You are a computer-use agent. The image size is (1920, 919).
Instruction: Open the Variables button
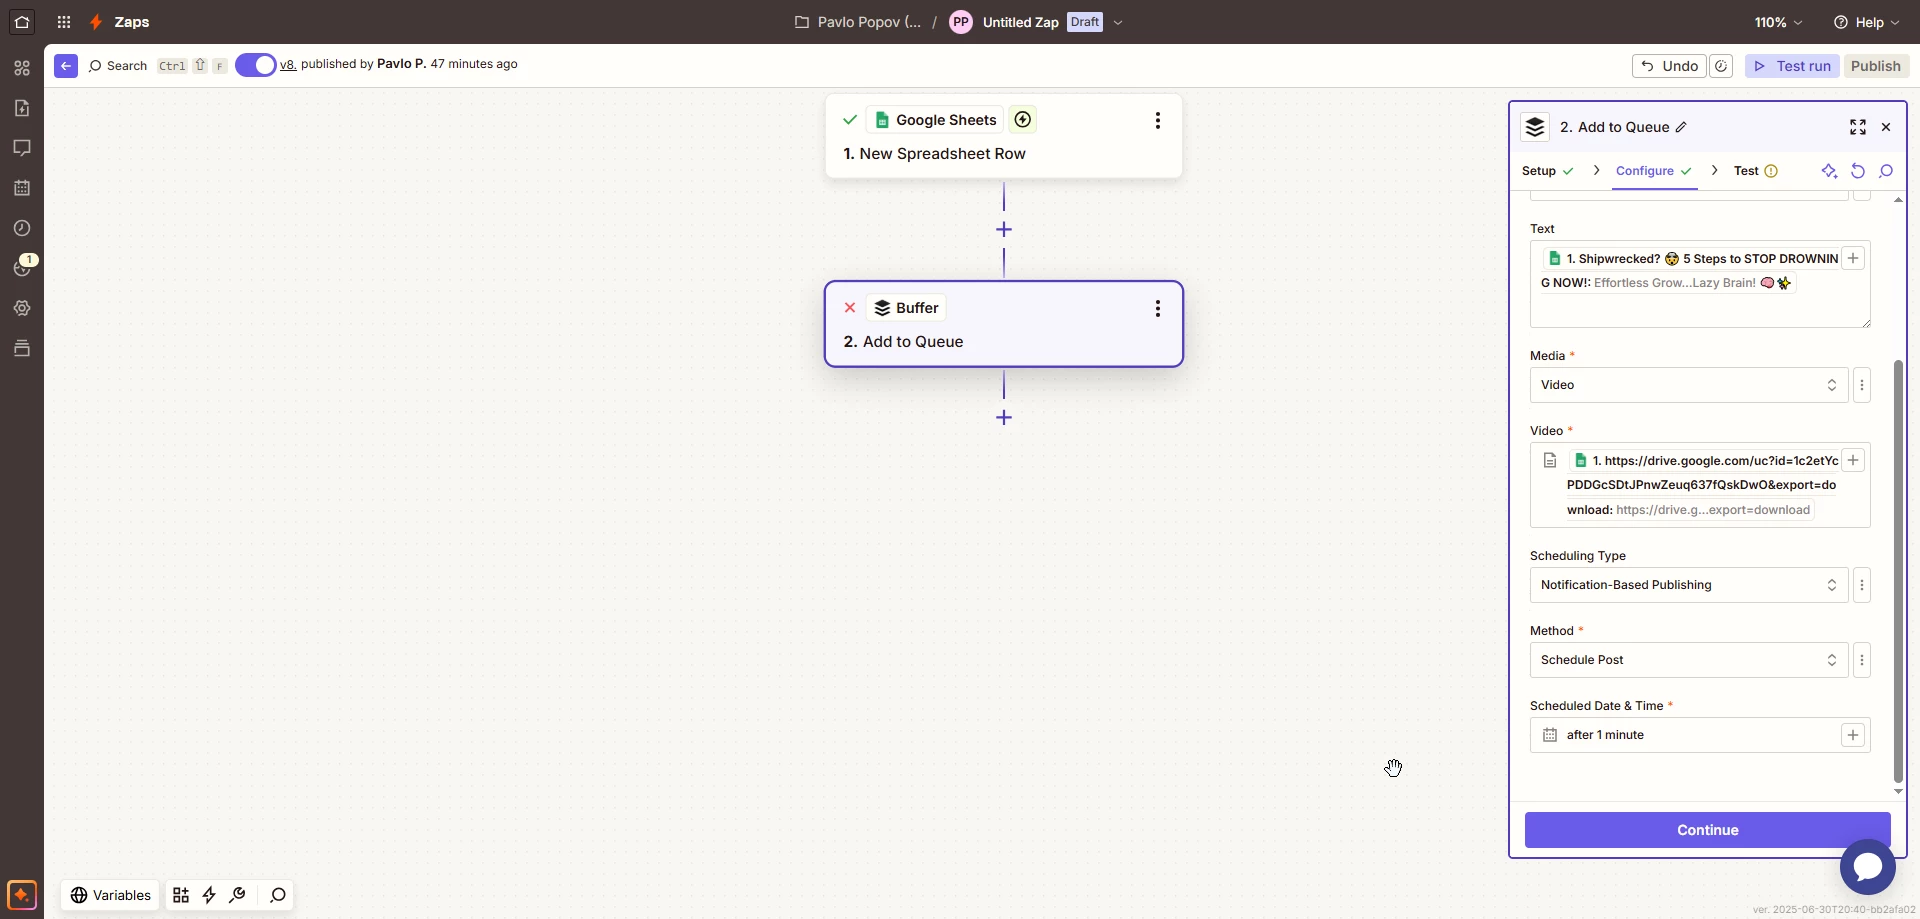click(x=111, y=895)
